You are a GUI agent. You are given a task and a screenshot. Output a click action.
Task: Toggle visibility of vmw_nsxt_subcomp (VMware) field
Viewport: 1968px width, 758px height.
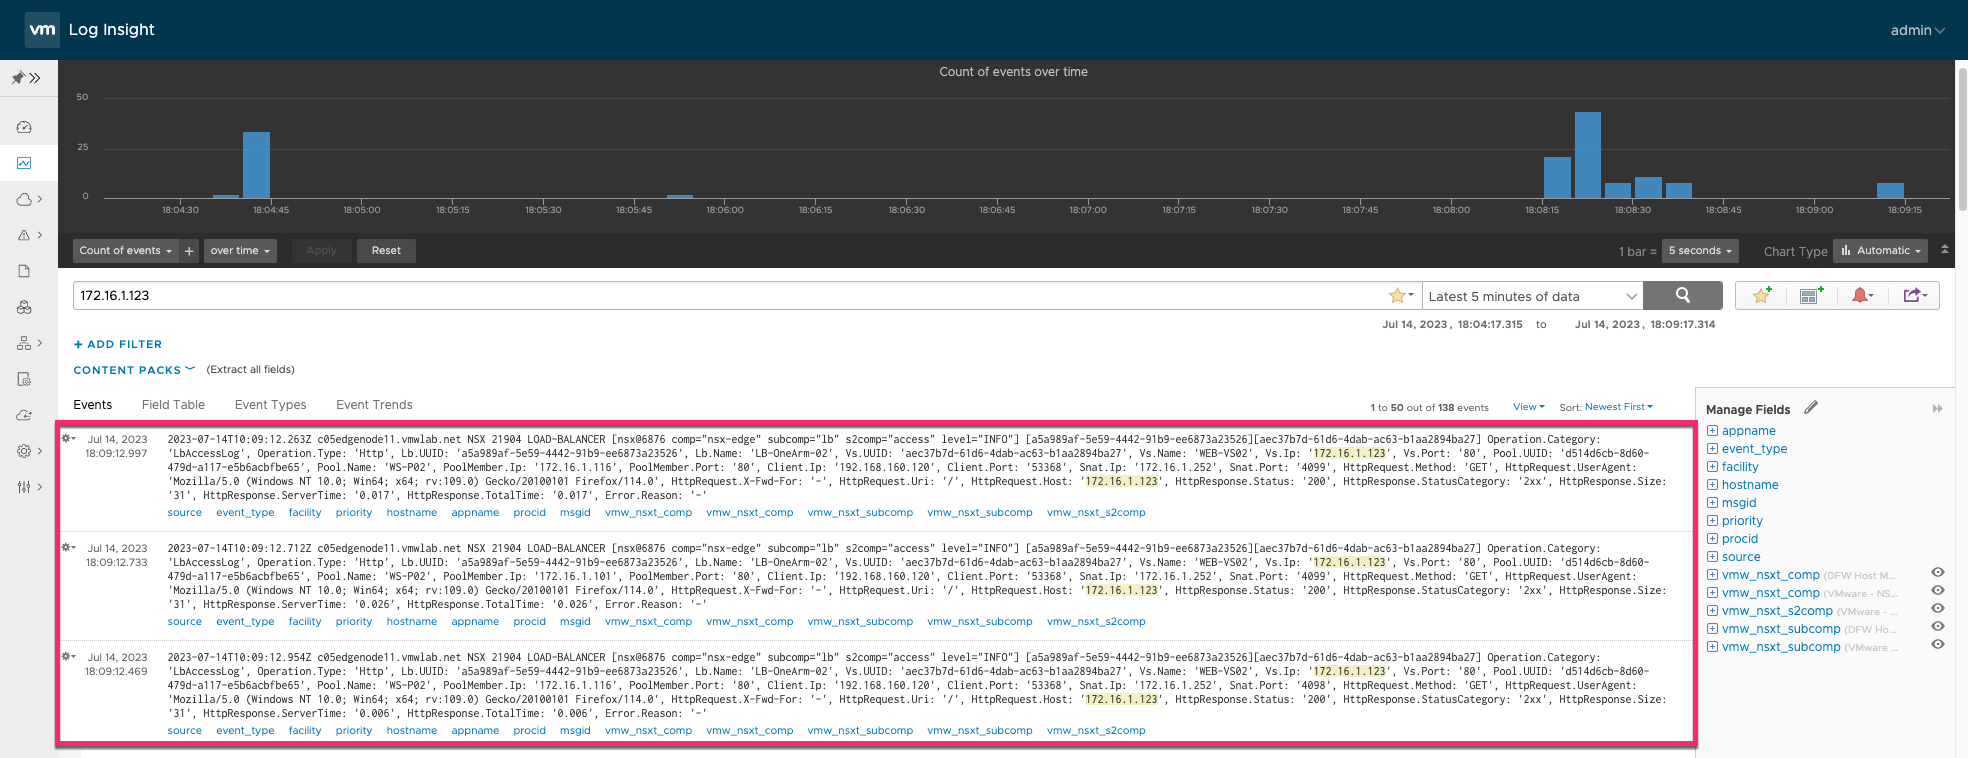point(1937,645)
